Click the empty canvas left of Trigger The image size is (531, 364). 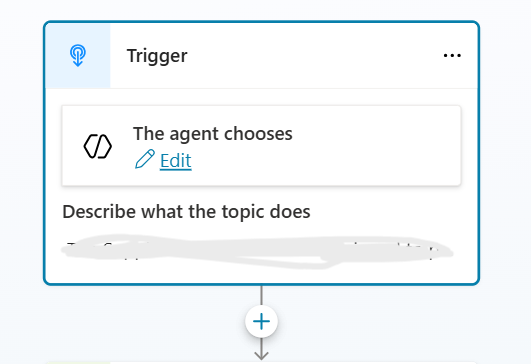tap(21, 152)
